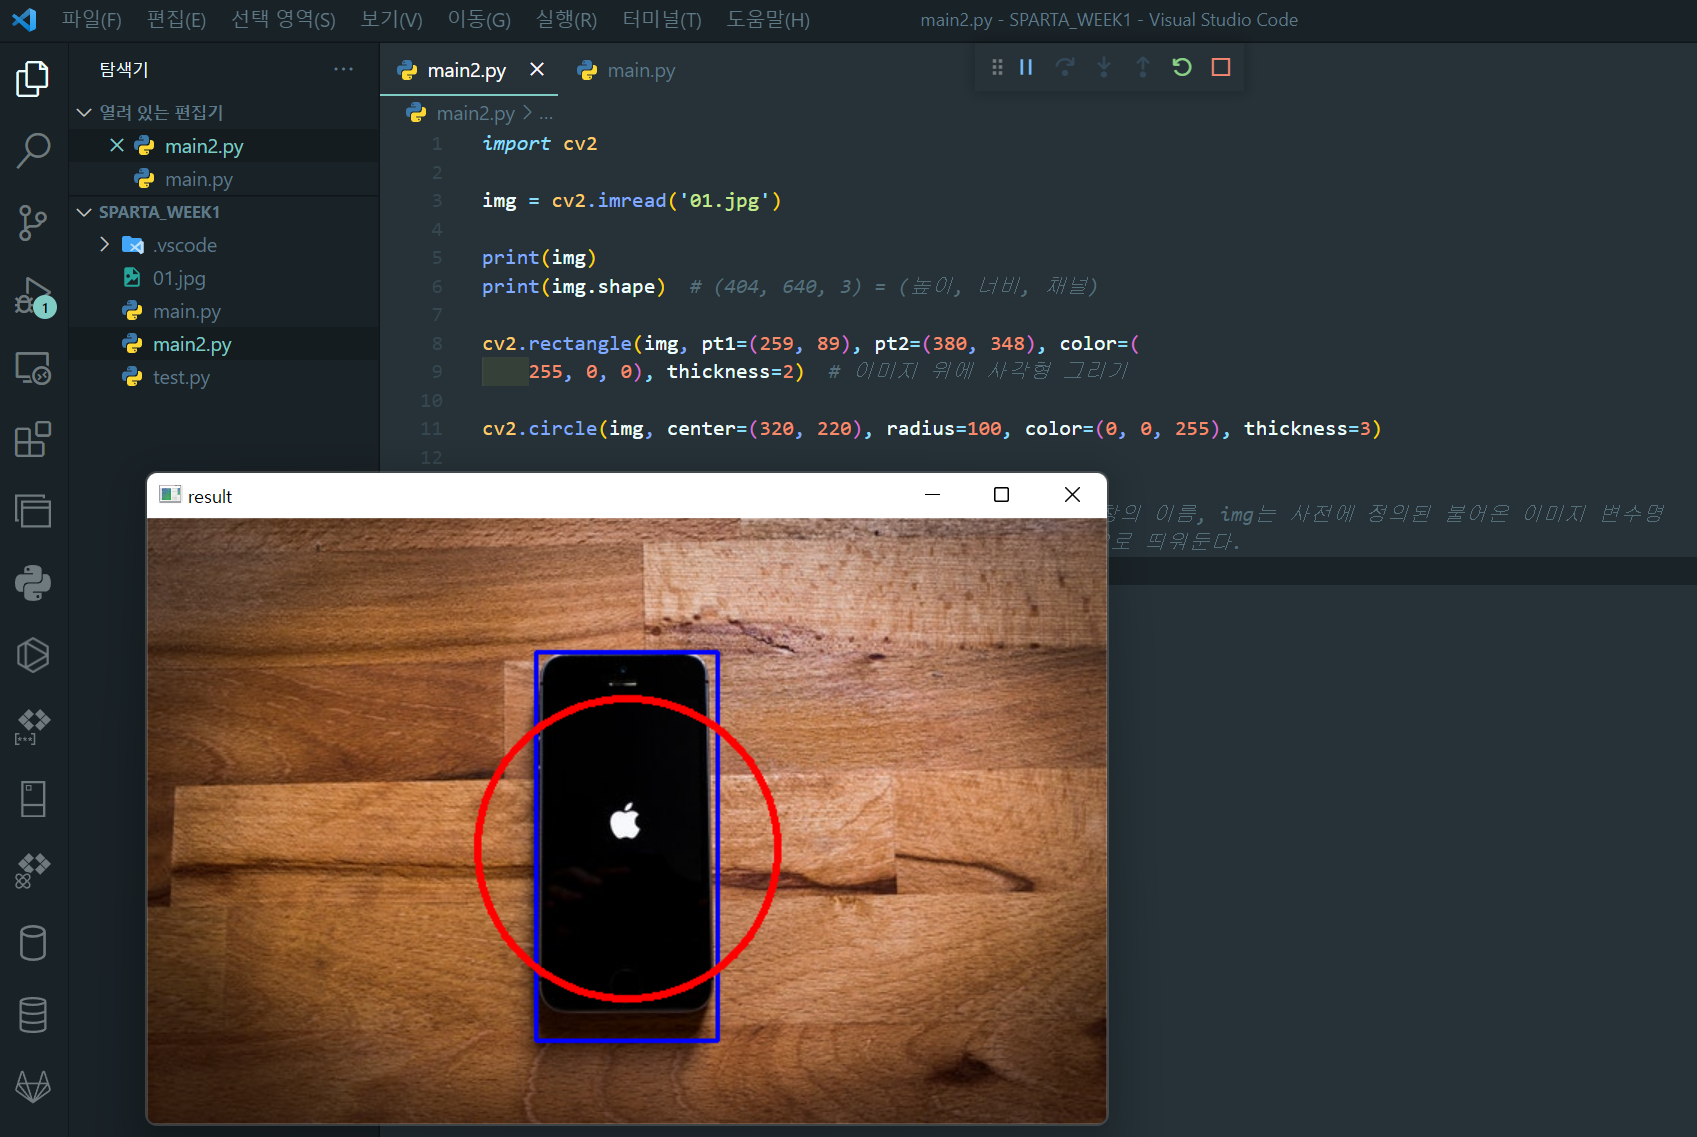Collapse the SPARTA_WEEK1 folder section
The image size is (1697, 1137).
84,212
